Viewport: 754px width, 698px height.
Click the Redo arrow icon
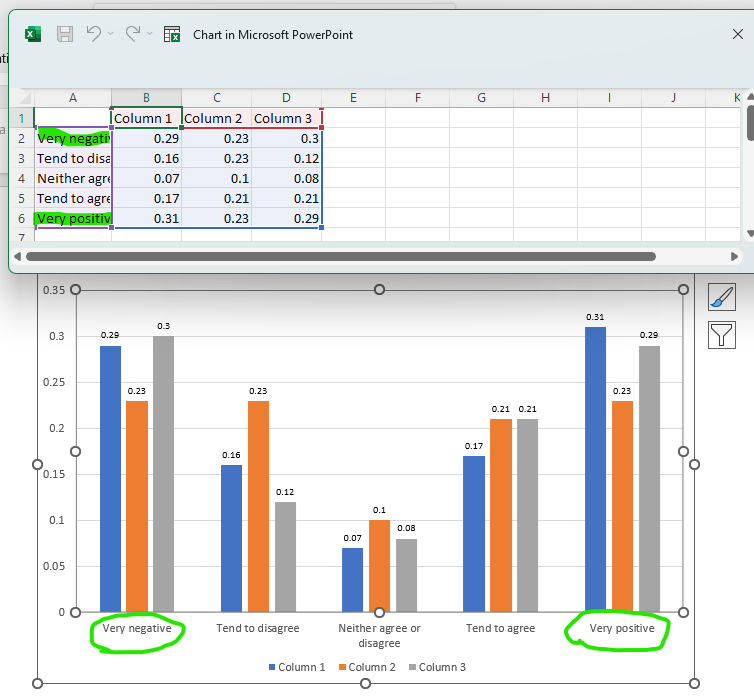coord(132,34)
